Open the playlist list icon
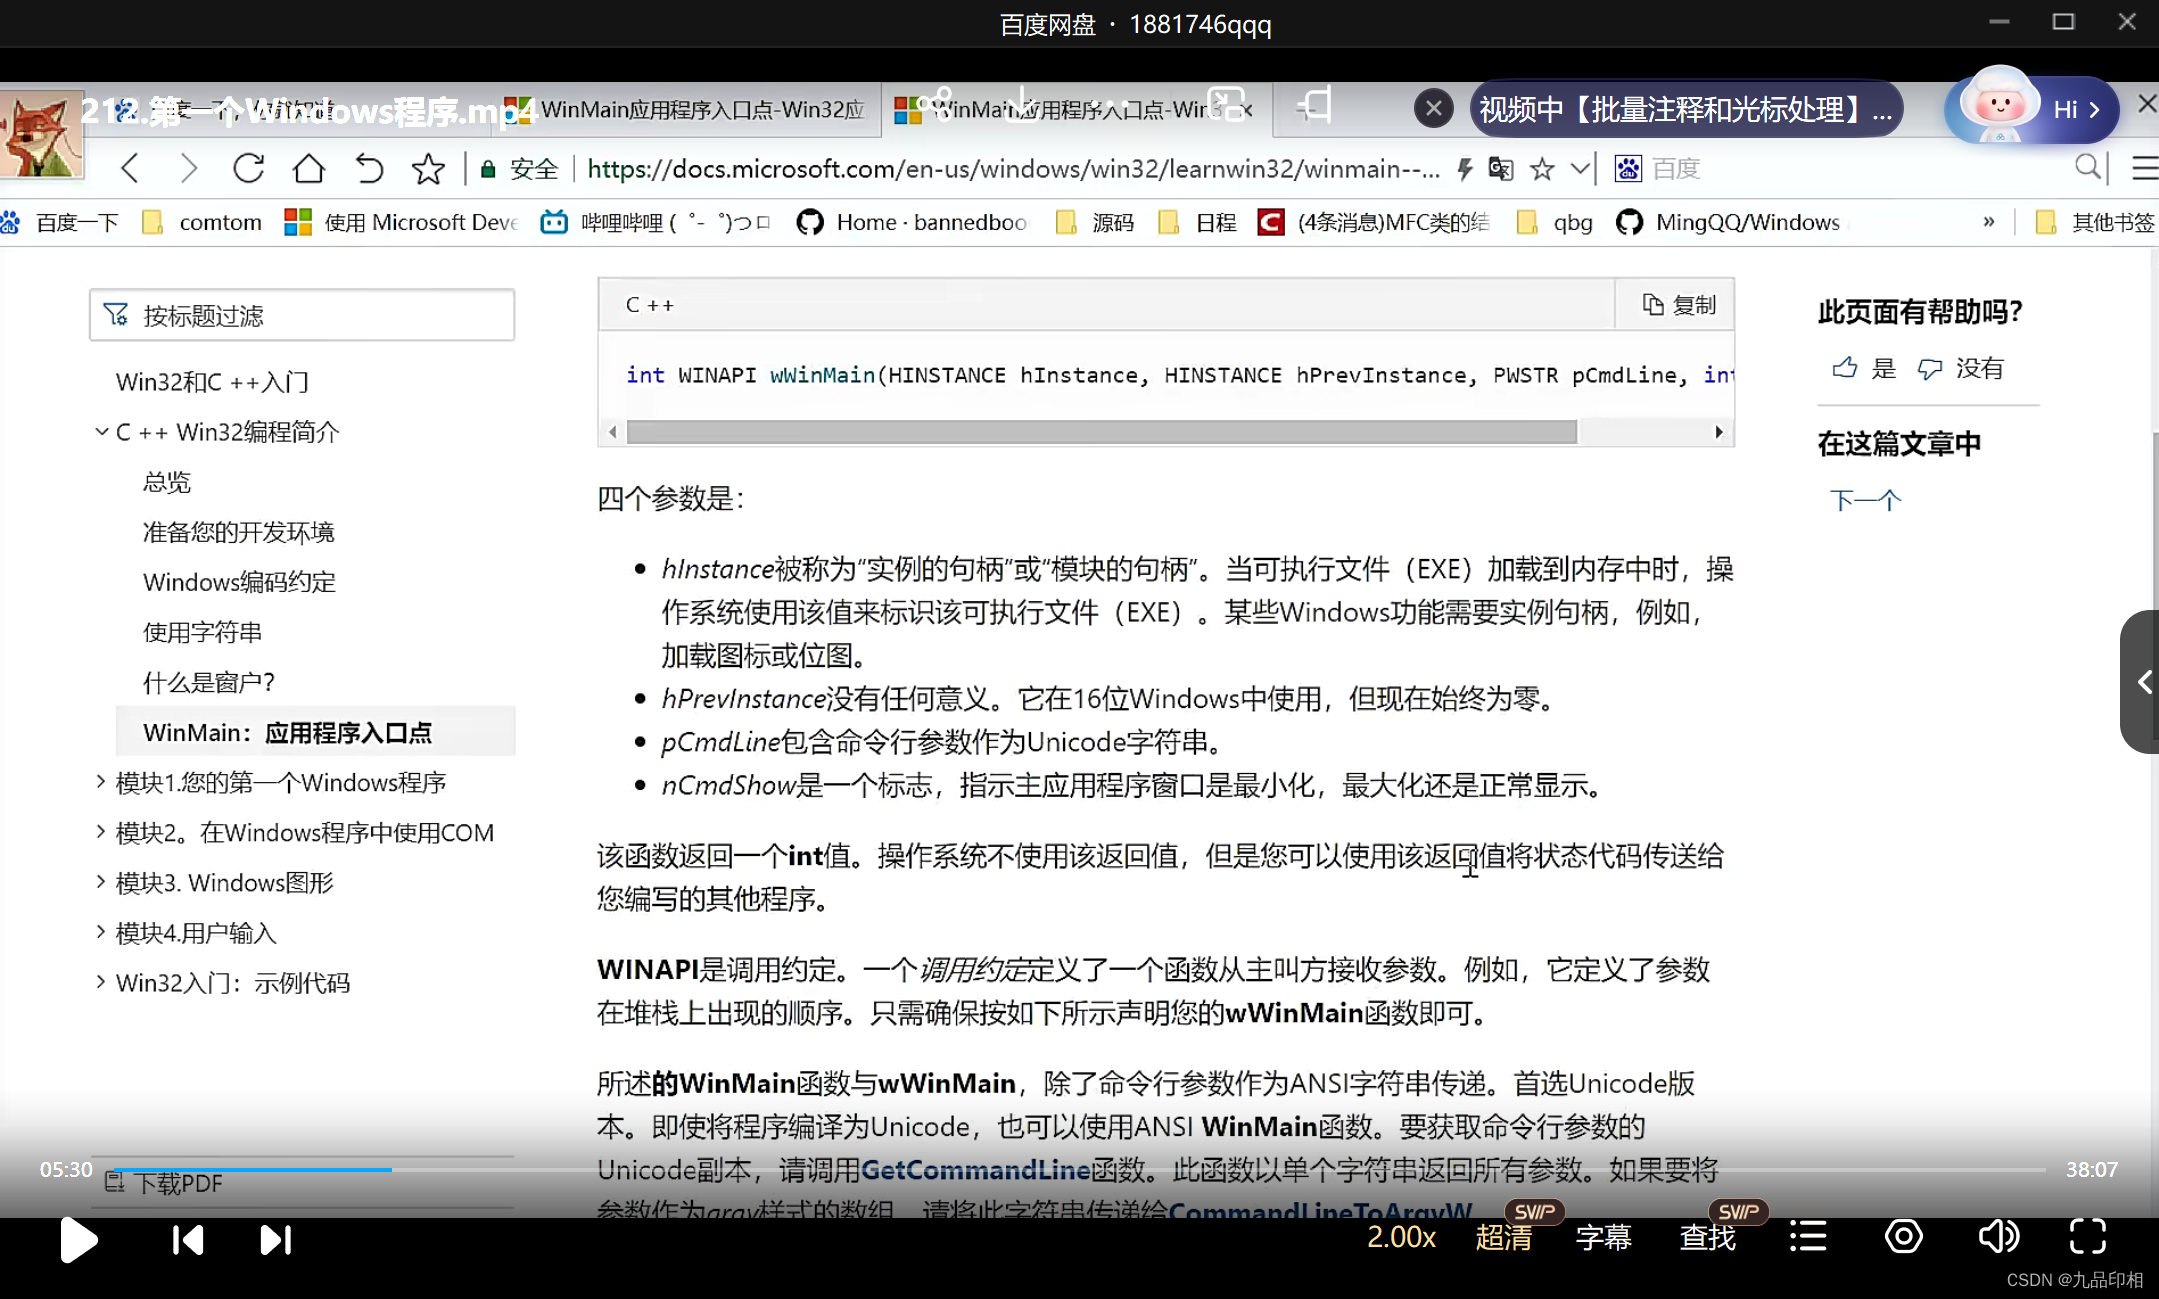The height and width of the screenshot is (1299, 2159). click(1807, 1237)
